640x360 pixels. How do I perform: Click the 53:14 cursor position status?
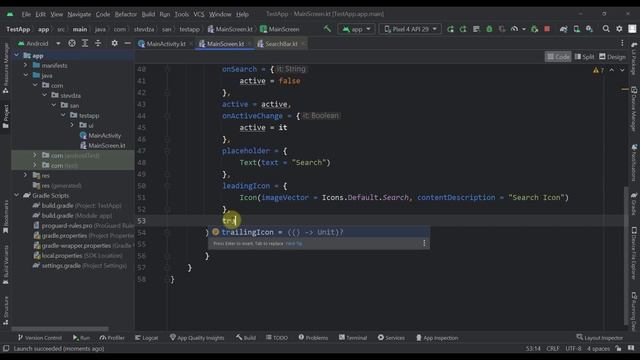coord(533,349)
